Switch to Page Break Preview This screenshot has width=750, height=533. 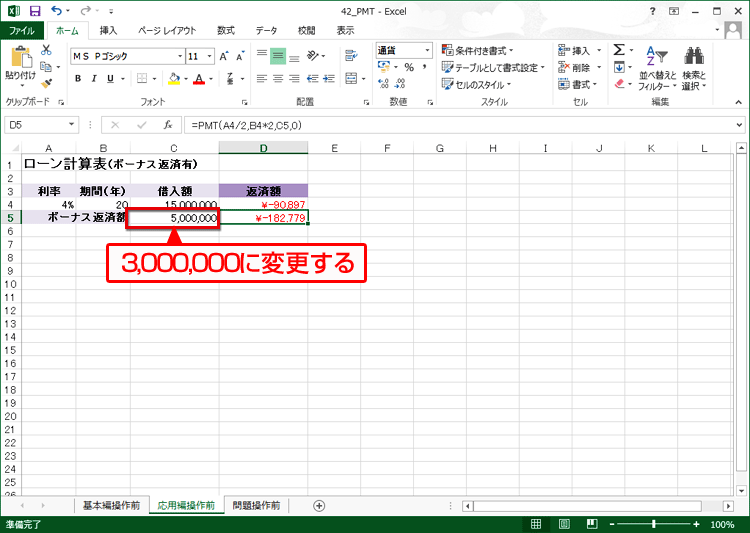(x=592, y=524)
